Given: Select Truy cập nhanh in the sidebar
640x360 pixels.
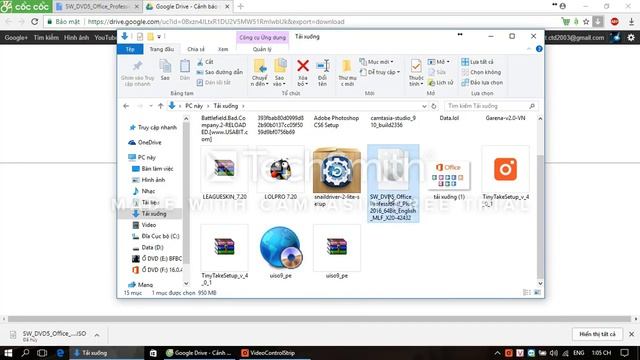Looking at the screenshot, I should pos(153,127).
